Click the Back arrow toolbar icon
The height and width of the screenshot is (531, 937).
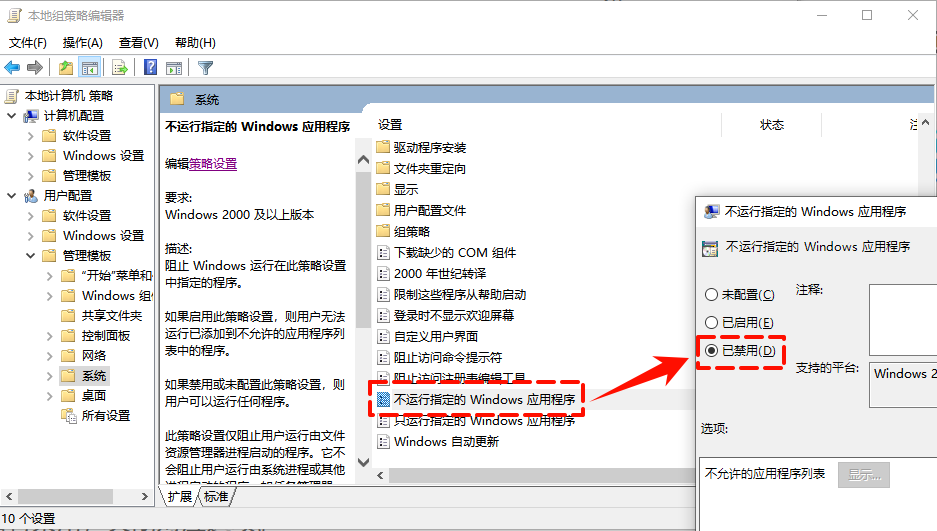(12, 67)
